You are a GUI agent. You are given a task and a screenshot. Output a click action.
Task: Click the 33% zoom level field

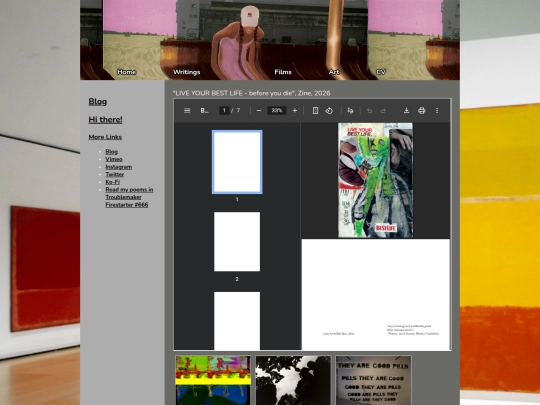(x=277, y=111)
